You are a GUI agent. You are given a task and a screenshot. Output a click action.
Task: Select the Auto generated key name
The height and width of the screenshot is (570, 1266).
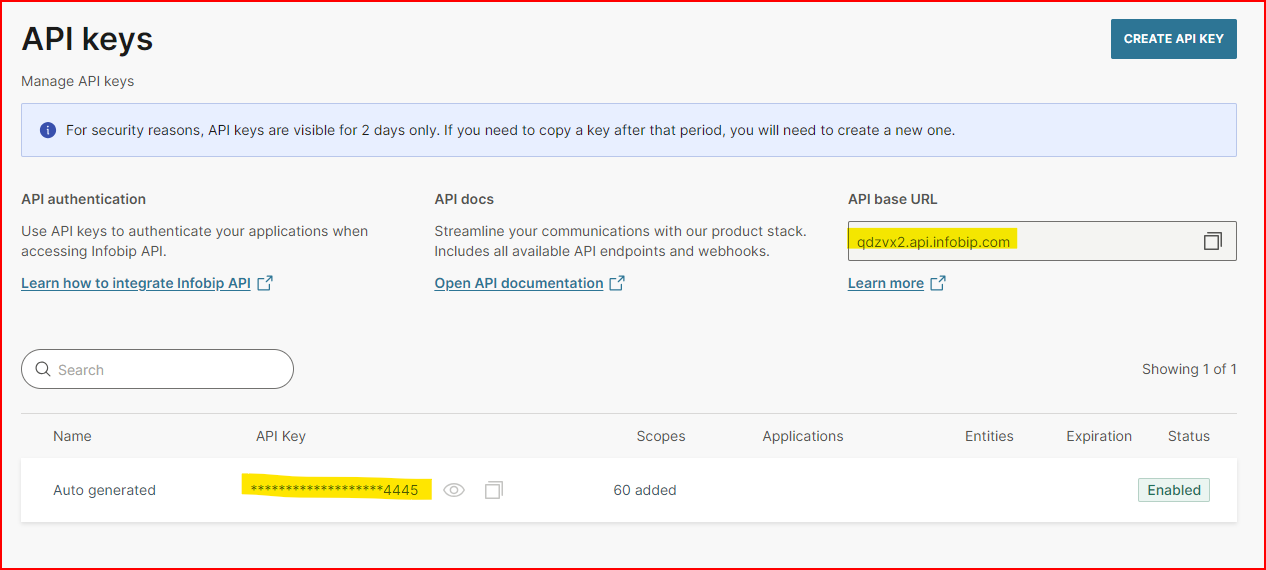coord(104,490)
